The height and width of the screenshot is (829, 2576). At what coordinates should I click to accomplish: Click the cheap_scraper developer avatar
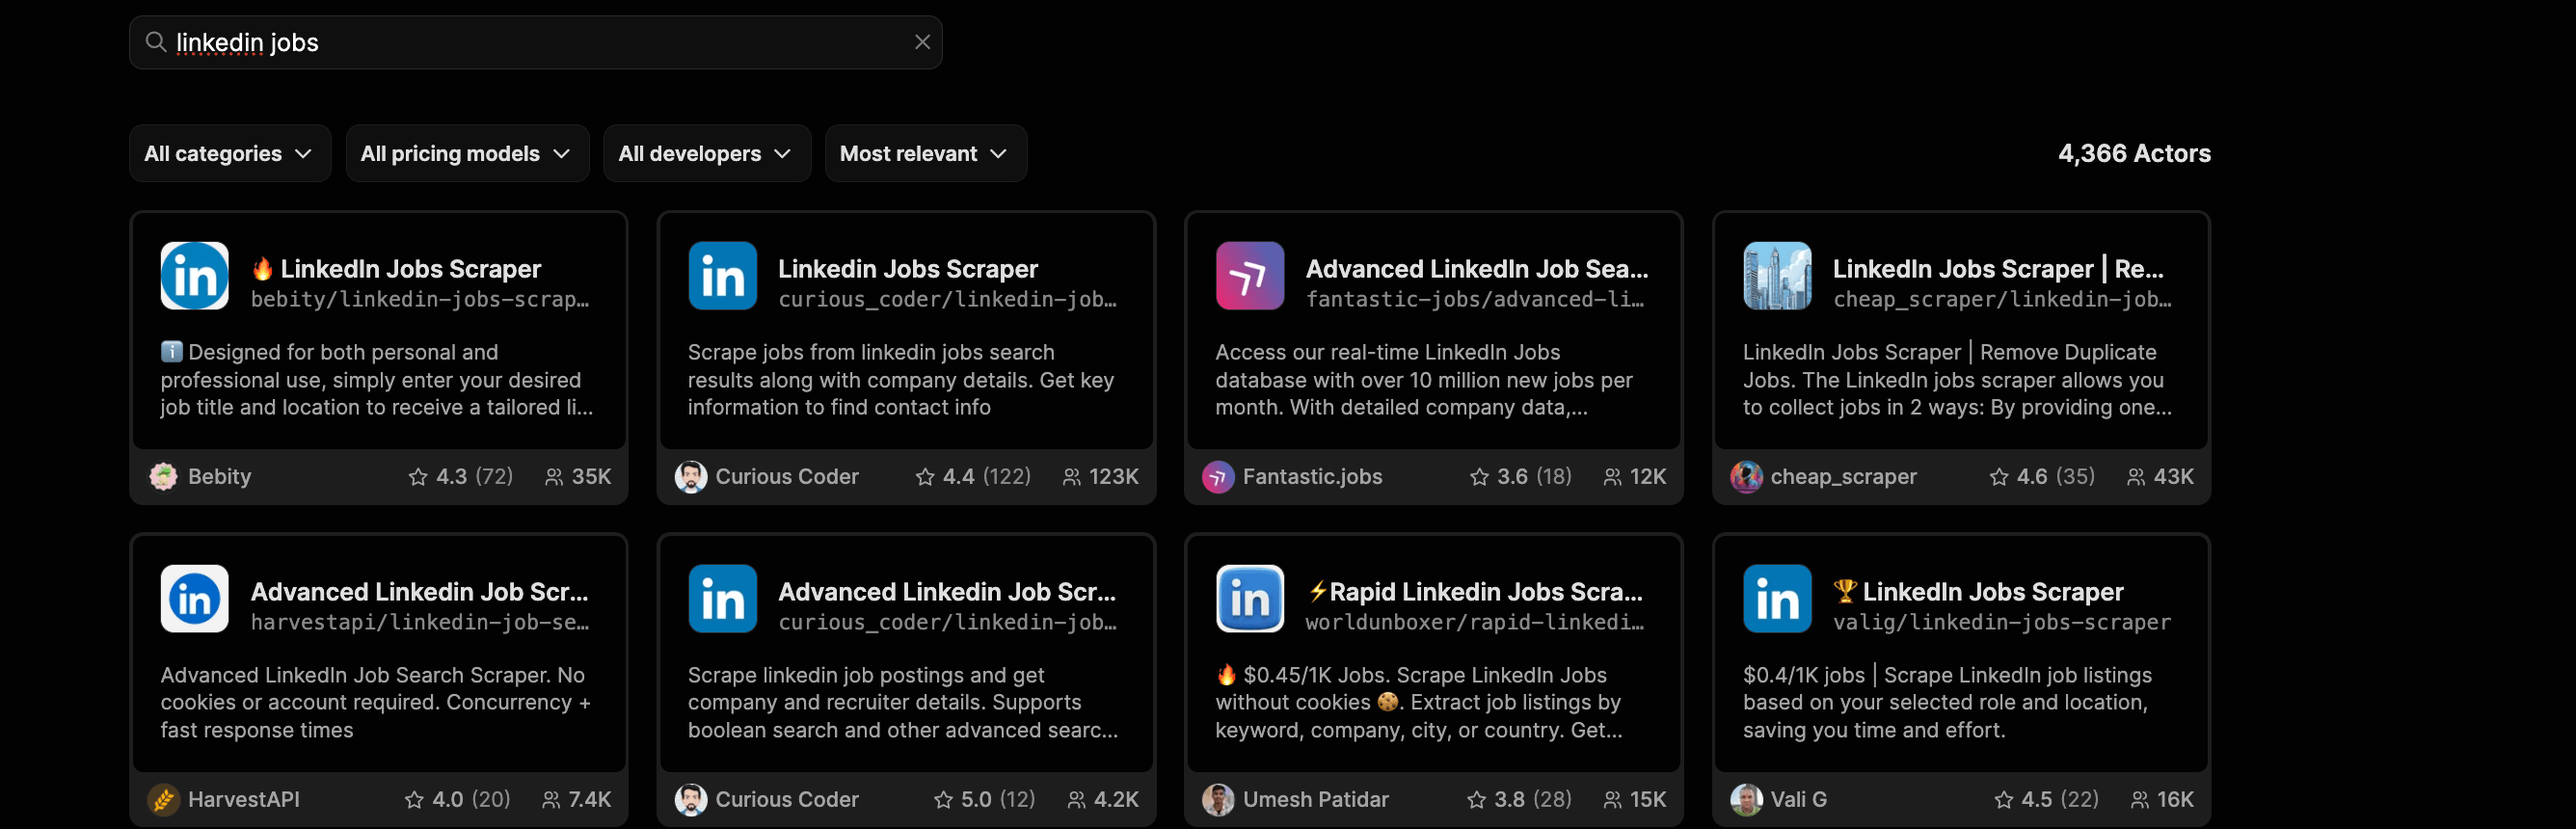[1746, 477]
